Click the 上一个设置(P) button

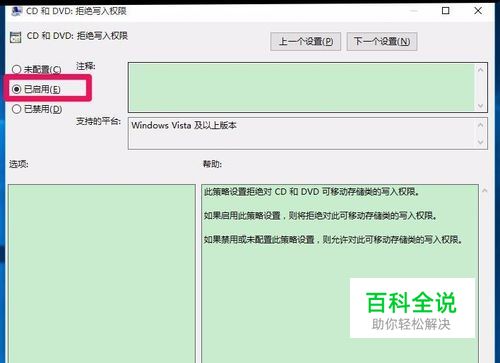tap(305, 42)
